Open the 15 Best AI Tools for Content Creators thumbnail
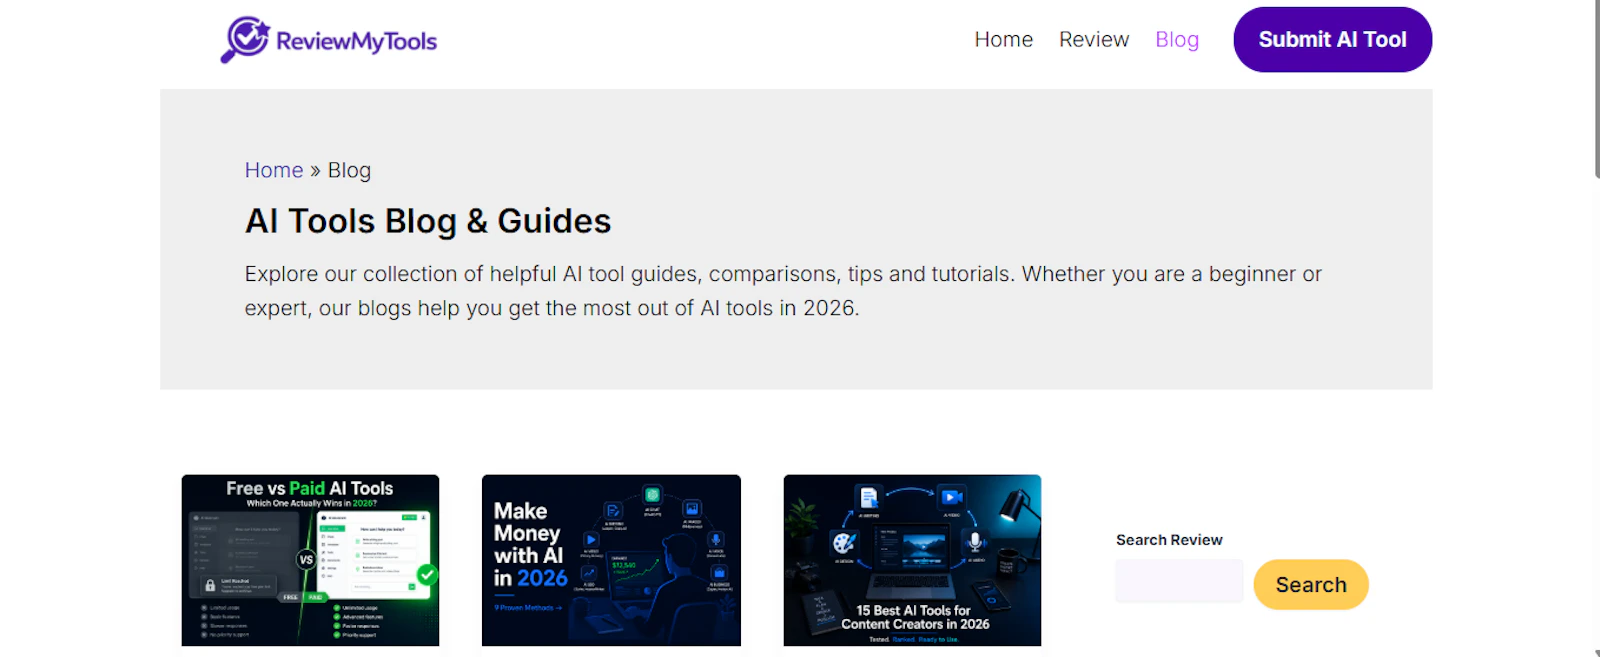The width and height of the screenshot is (1600, 657). pyautogui.click(x=912, y=560)
